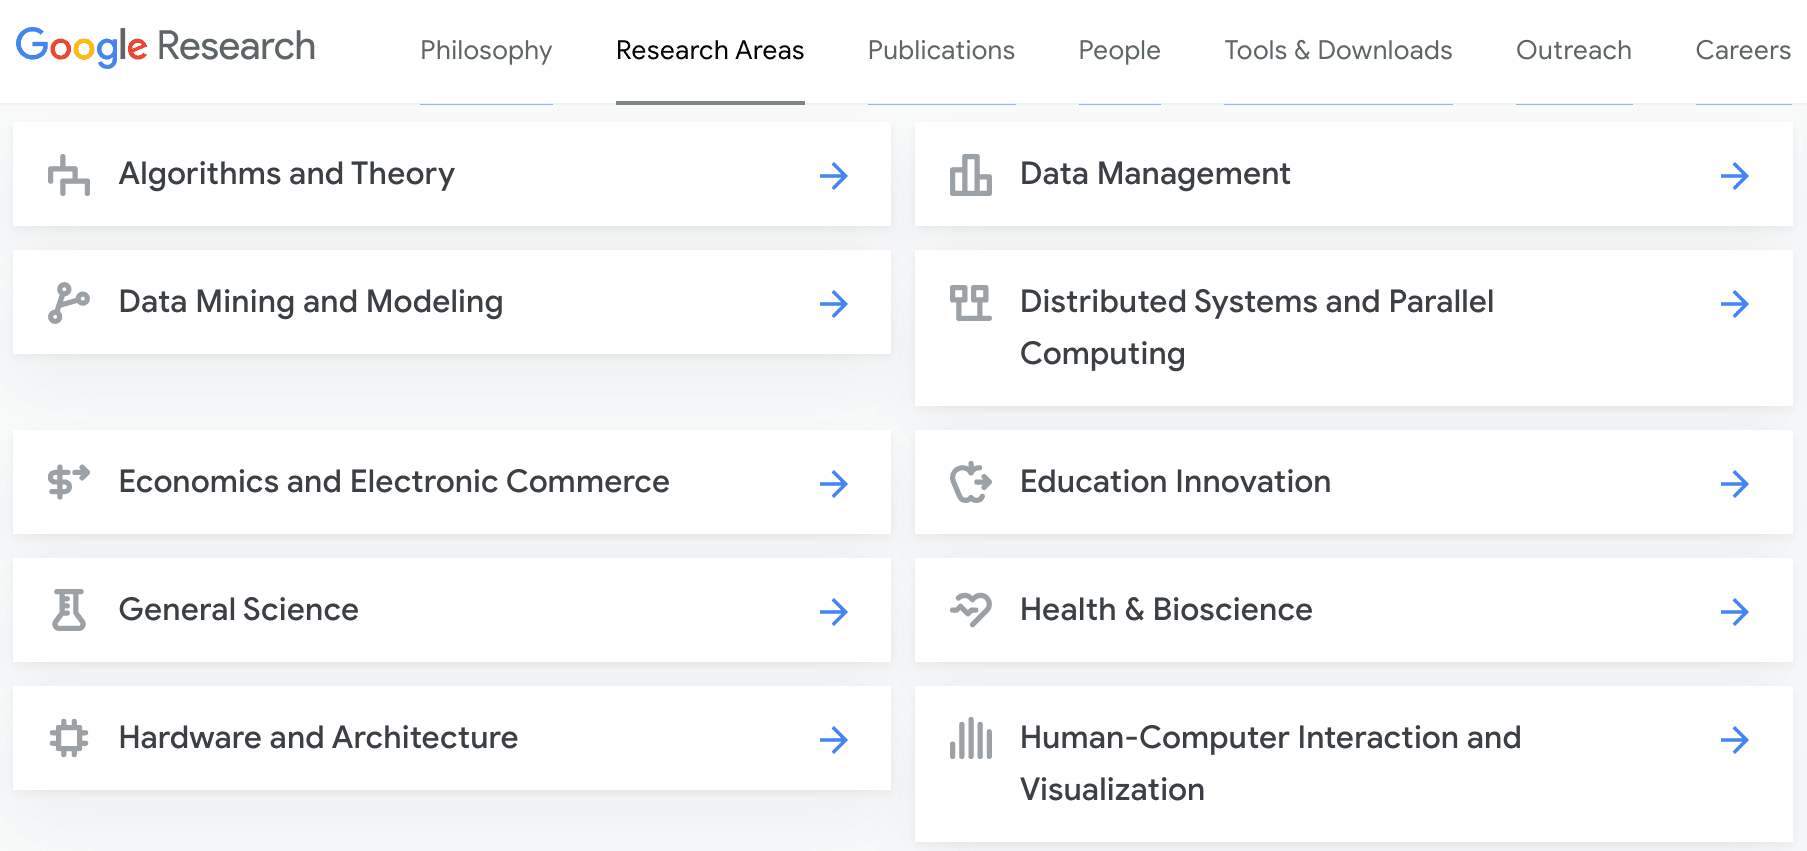Click arrow on General Science card
1807x851 pixels.
pos(834,612)
